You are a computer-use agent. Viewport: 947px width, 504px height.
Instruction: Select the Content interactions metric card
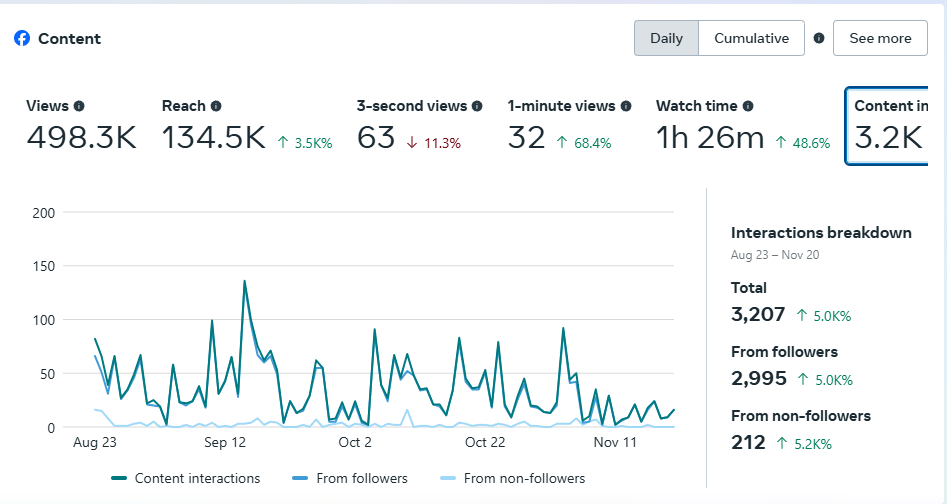point(888,127)
